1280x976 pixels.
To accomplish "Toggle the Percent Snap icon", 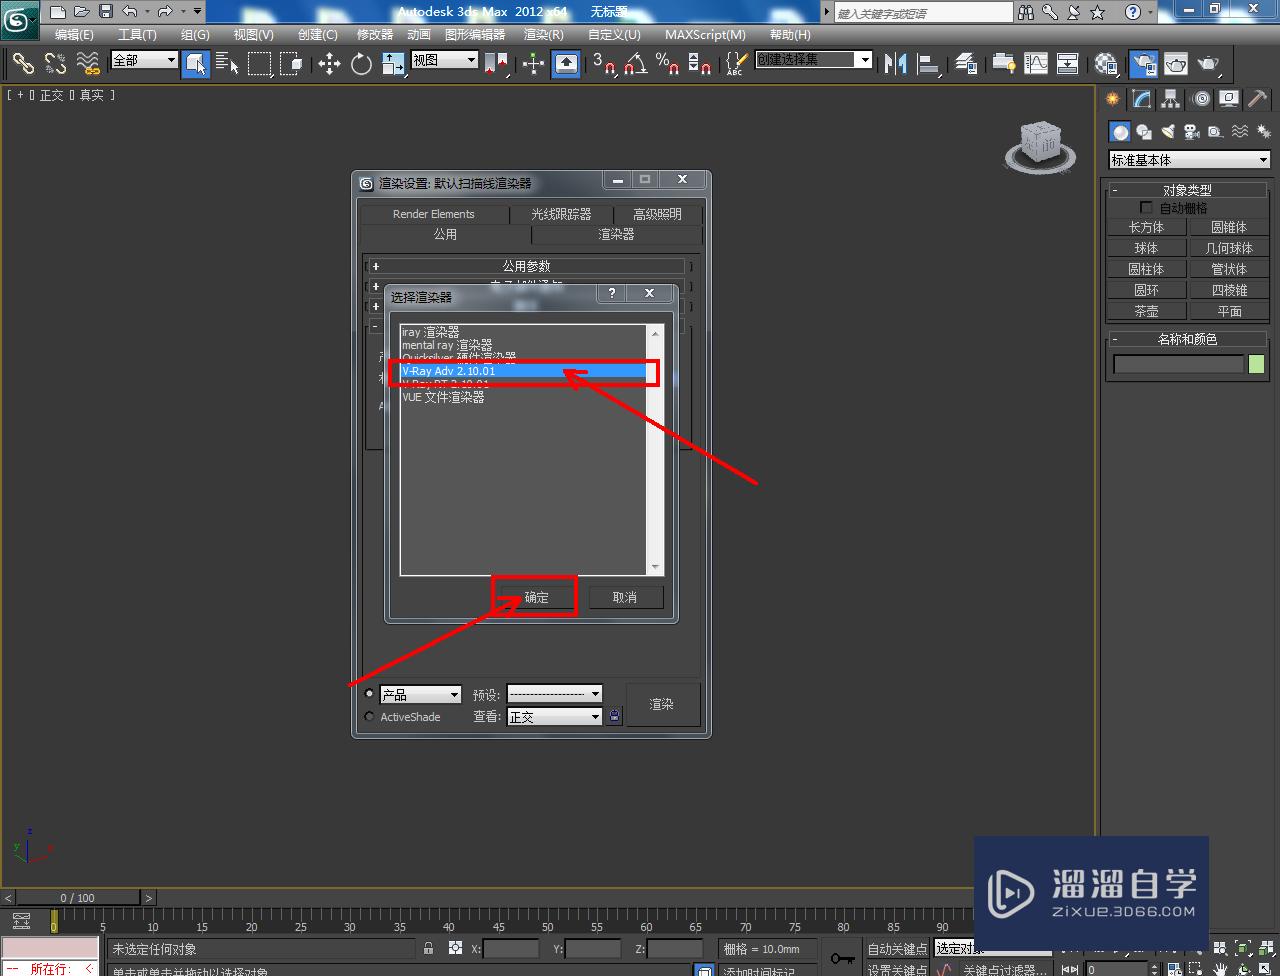I will coord(667,64).
